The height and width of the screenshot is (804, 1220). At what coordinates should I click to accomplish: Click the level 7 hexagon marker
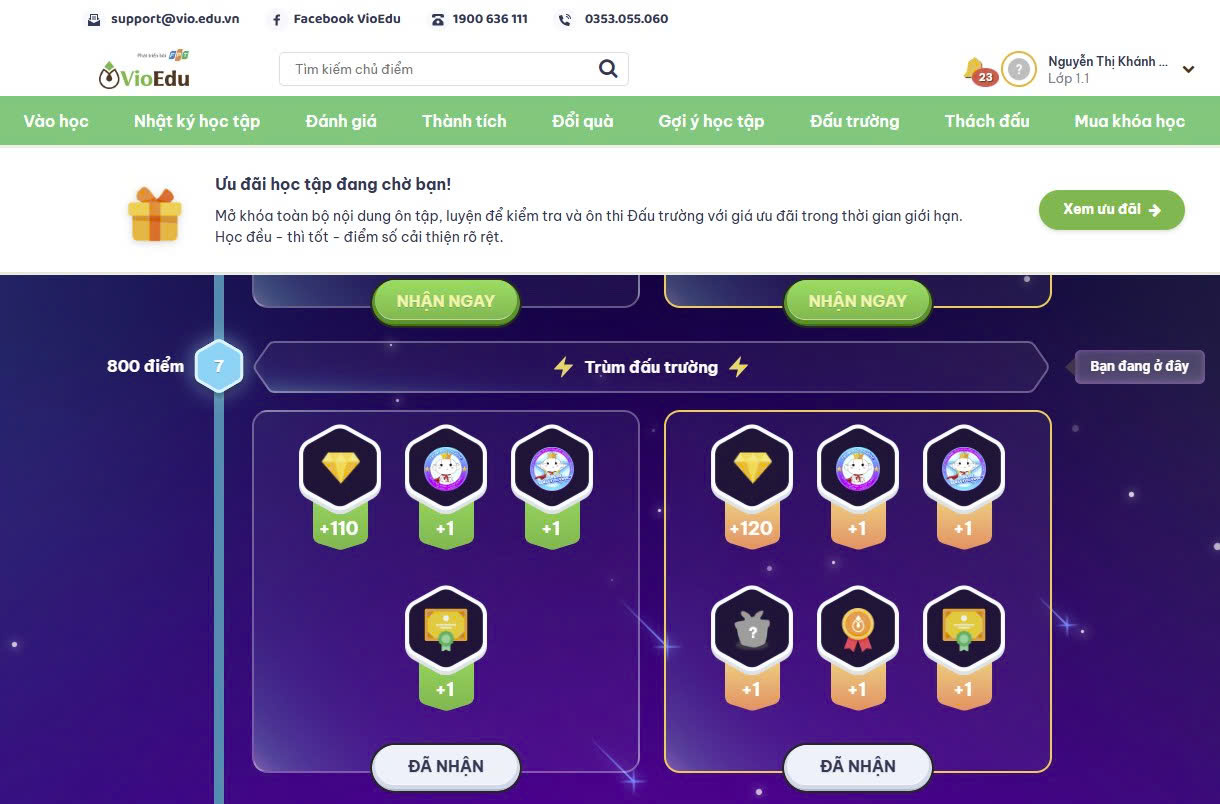219,366
